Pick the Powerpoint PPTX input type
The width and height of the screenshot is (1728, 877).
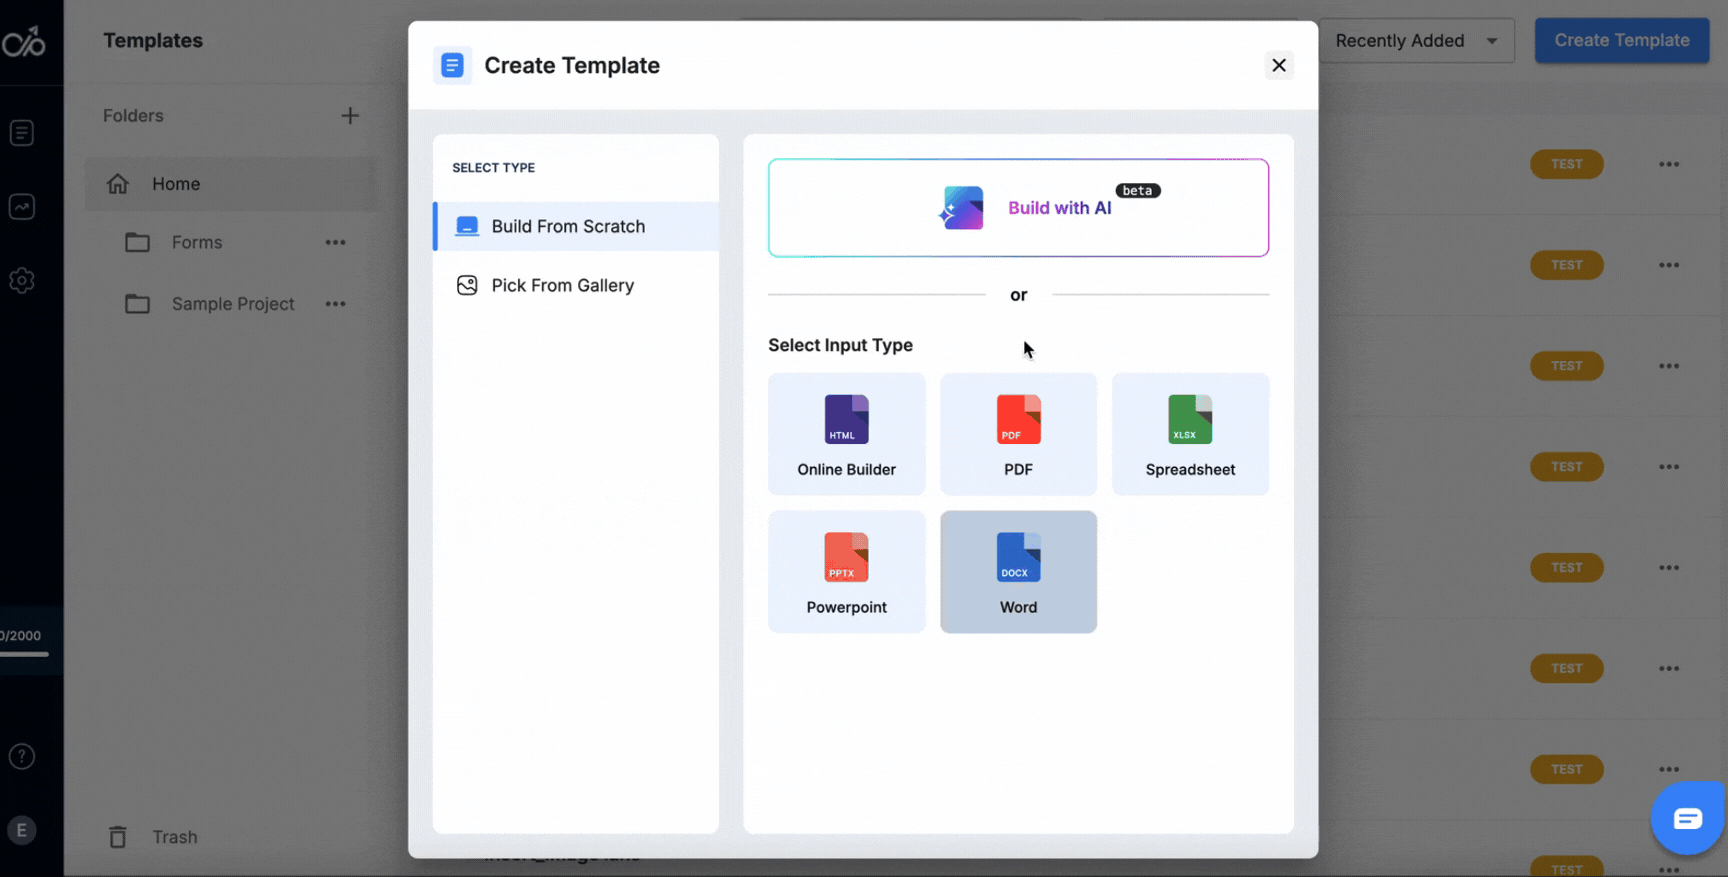[846, 572]
